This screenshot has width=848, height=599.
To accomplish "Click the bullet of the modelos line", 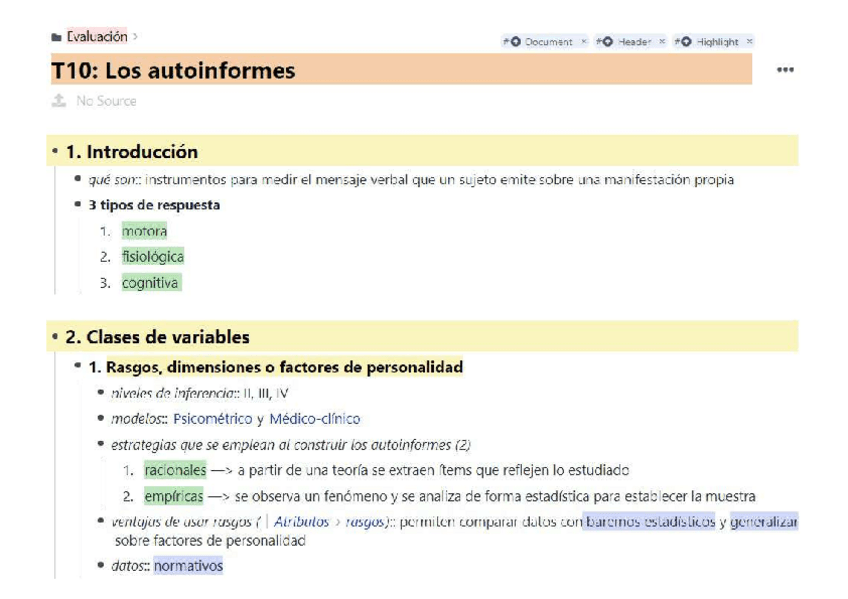I will point(101,418).
